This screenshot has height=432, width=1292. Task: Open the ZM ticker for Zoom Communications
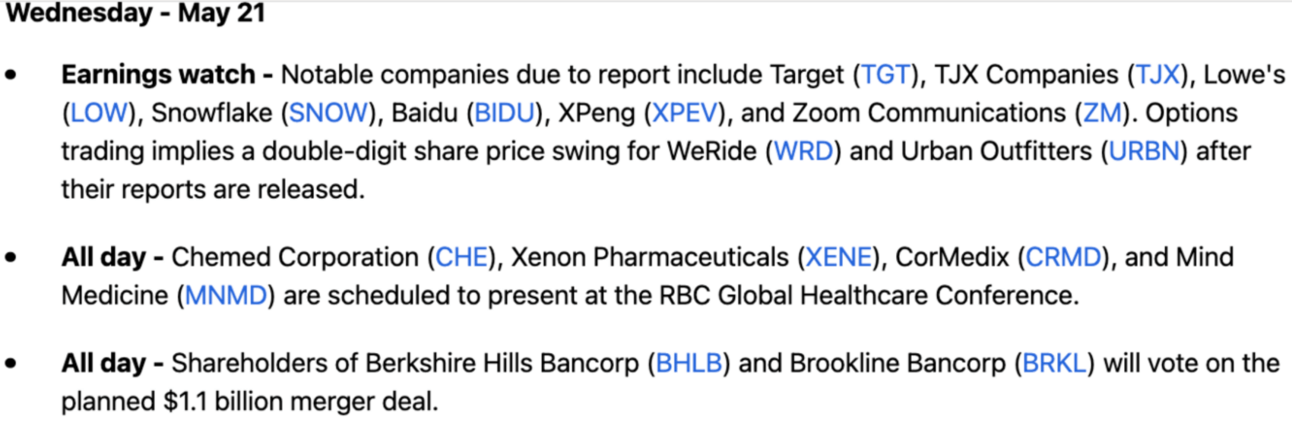1103,114
